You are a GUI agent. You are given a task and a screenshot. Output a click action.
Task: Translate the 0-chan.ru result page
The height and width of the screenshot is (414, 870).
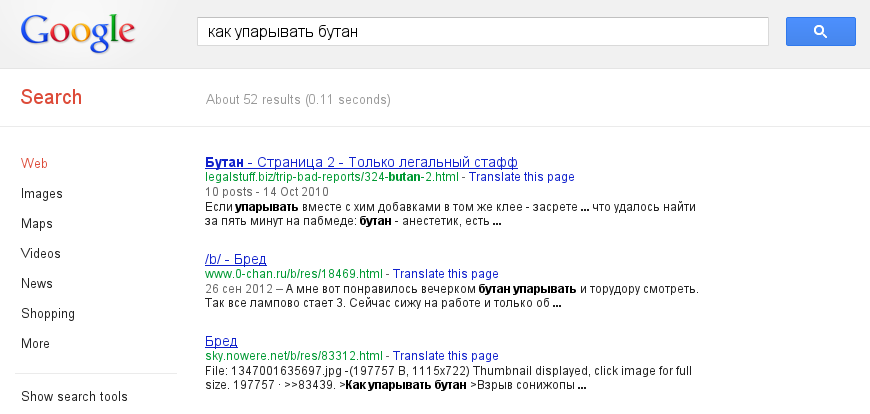tap(446, 274)
